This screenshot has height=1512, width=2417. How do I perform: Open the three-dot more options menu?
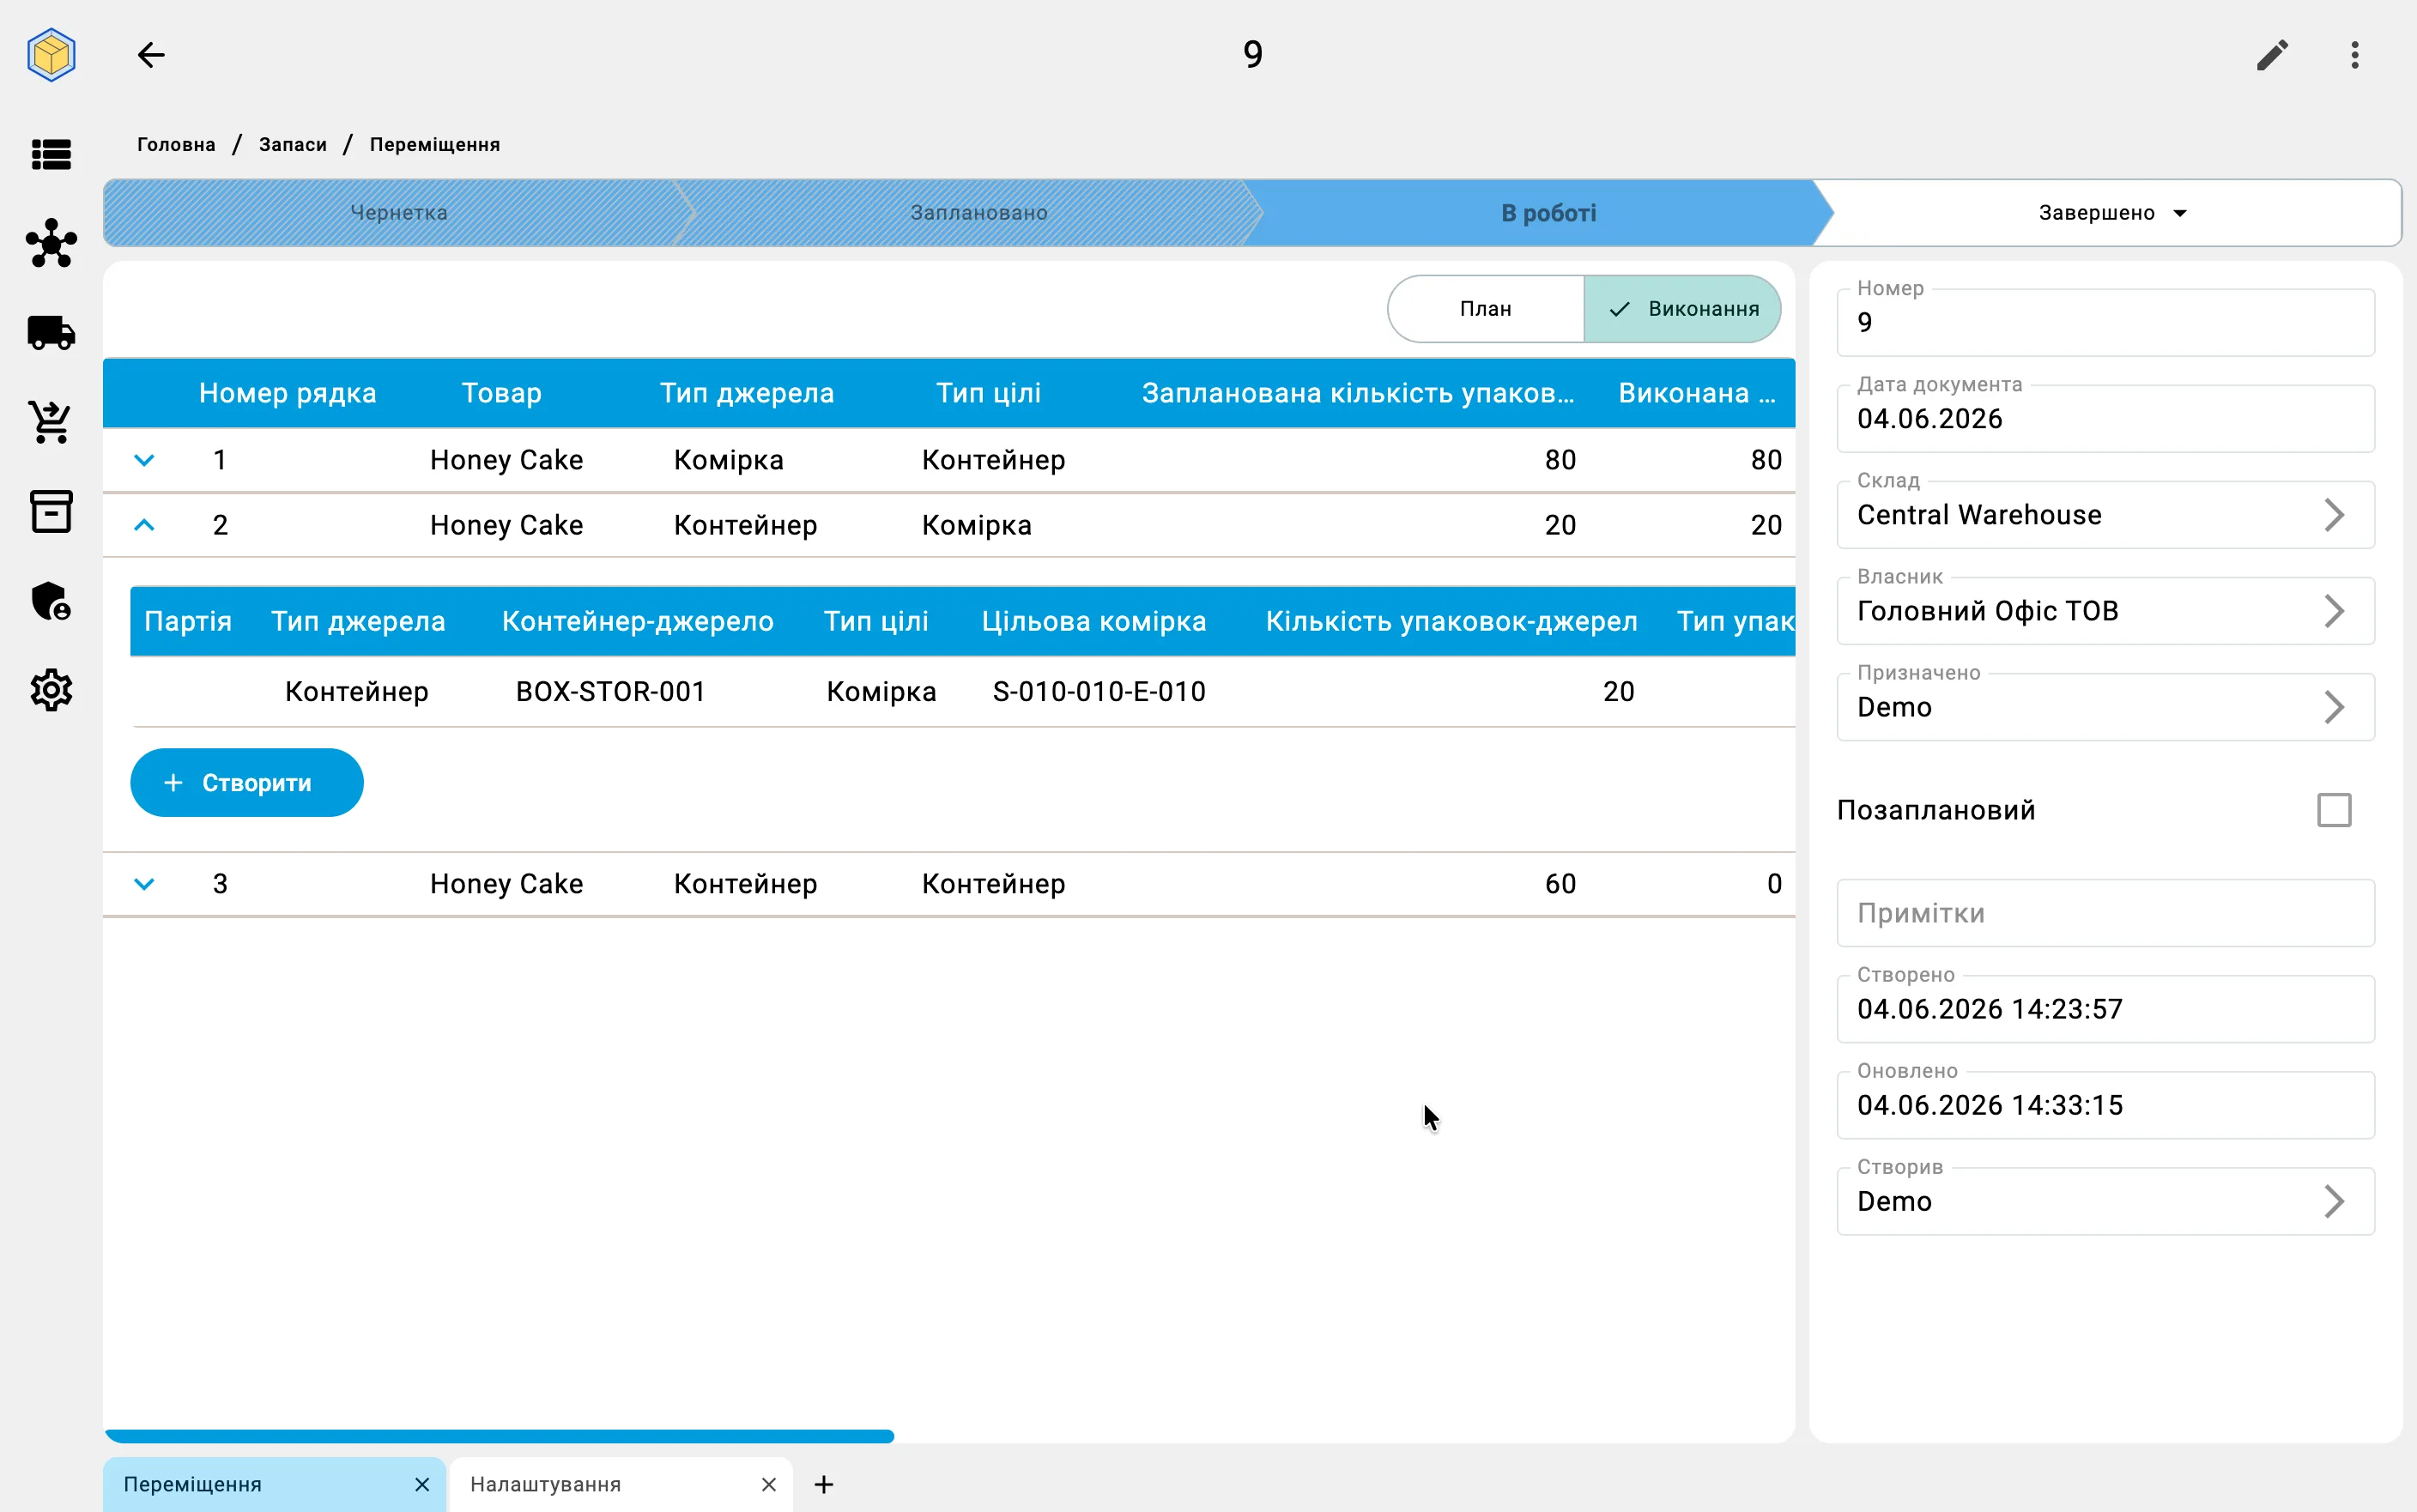pyautogui.click(x=2355, y=55)
